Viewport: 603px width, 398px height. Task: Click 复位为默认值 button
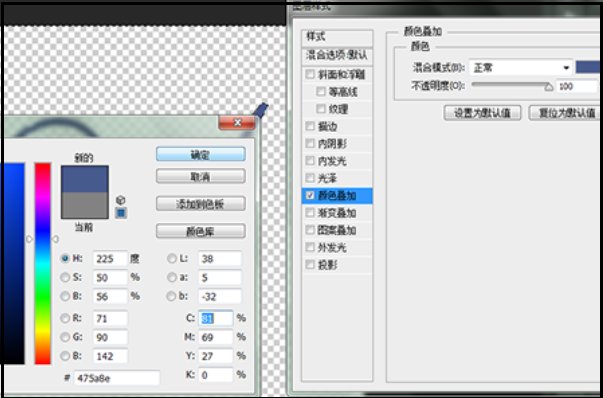tap(565, 113)
